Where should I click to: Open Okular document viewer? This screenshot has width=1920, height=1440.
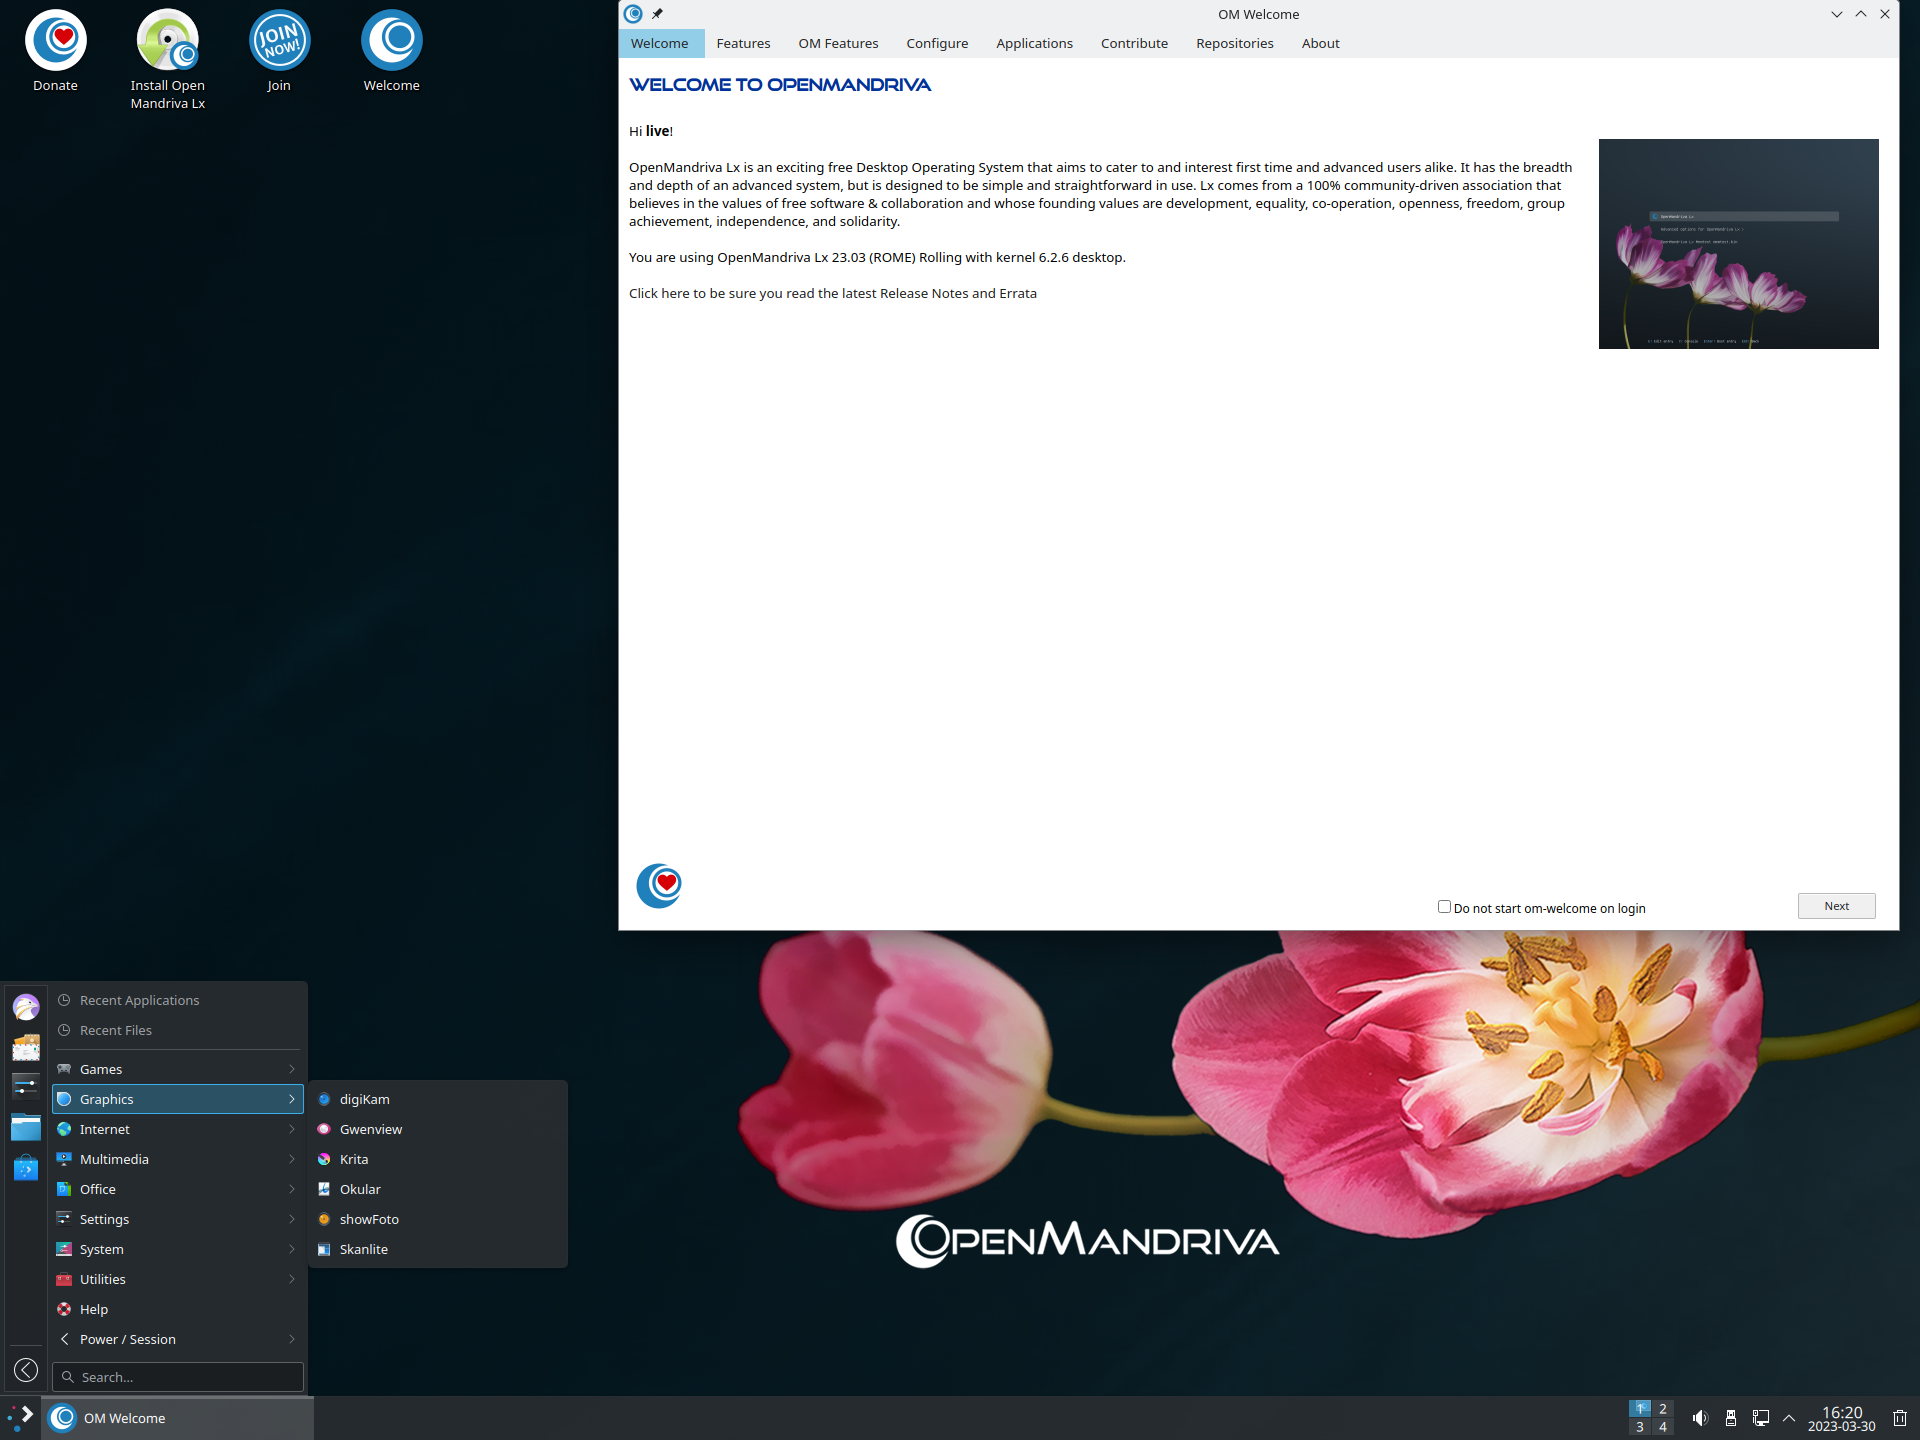click(x=438, y=1189)
